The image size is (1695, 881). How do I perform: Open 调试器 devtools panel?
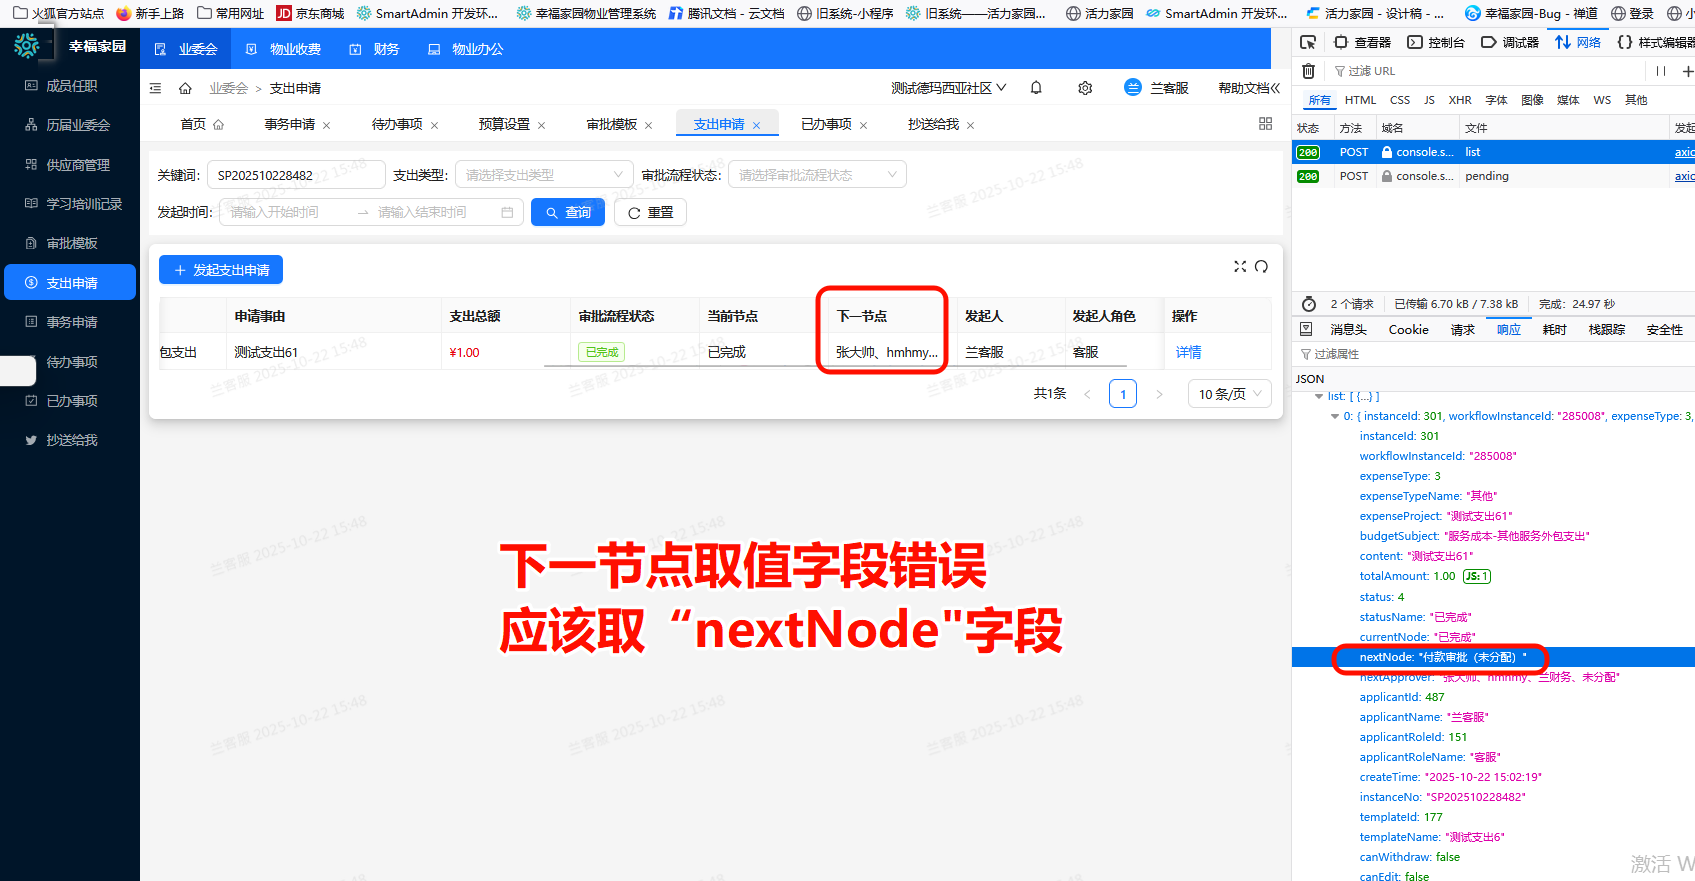click(1510, 42)
